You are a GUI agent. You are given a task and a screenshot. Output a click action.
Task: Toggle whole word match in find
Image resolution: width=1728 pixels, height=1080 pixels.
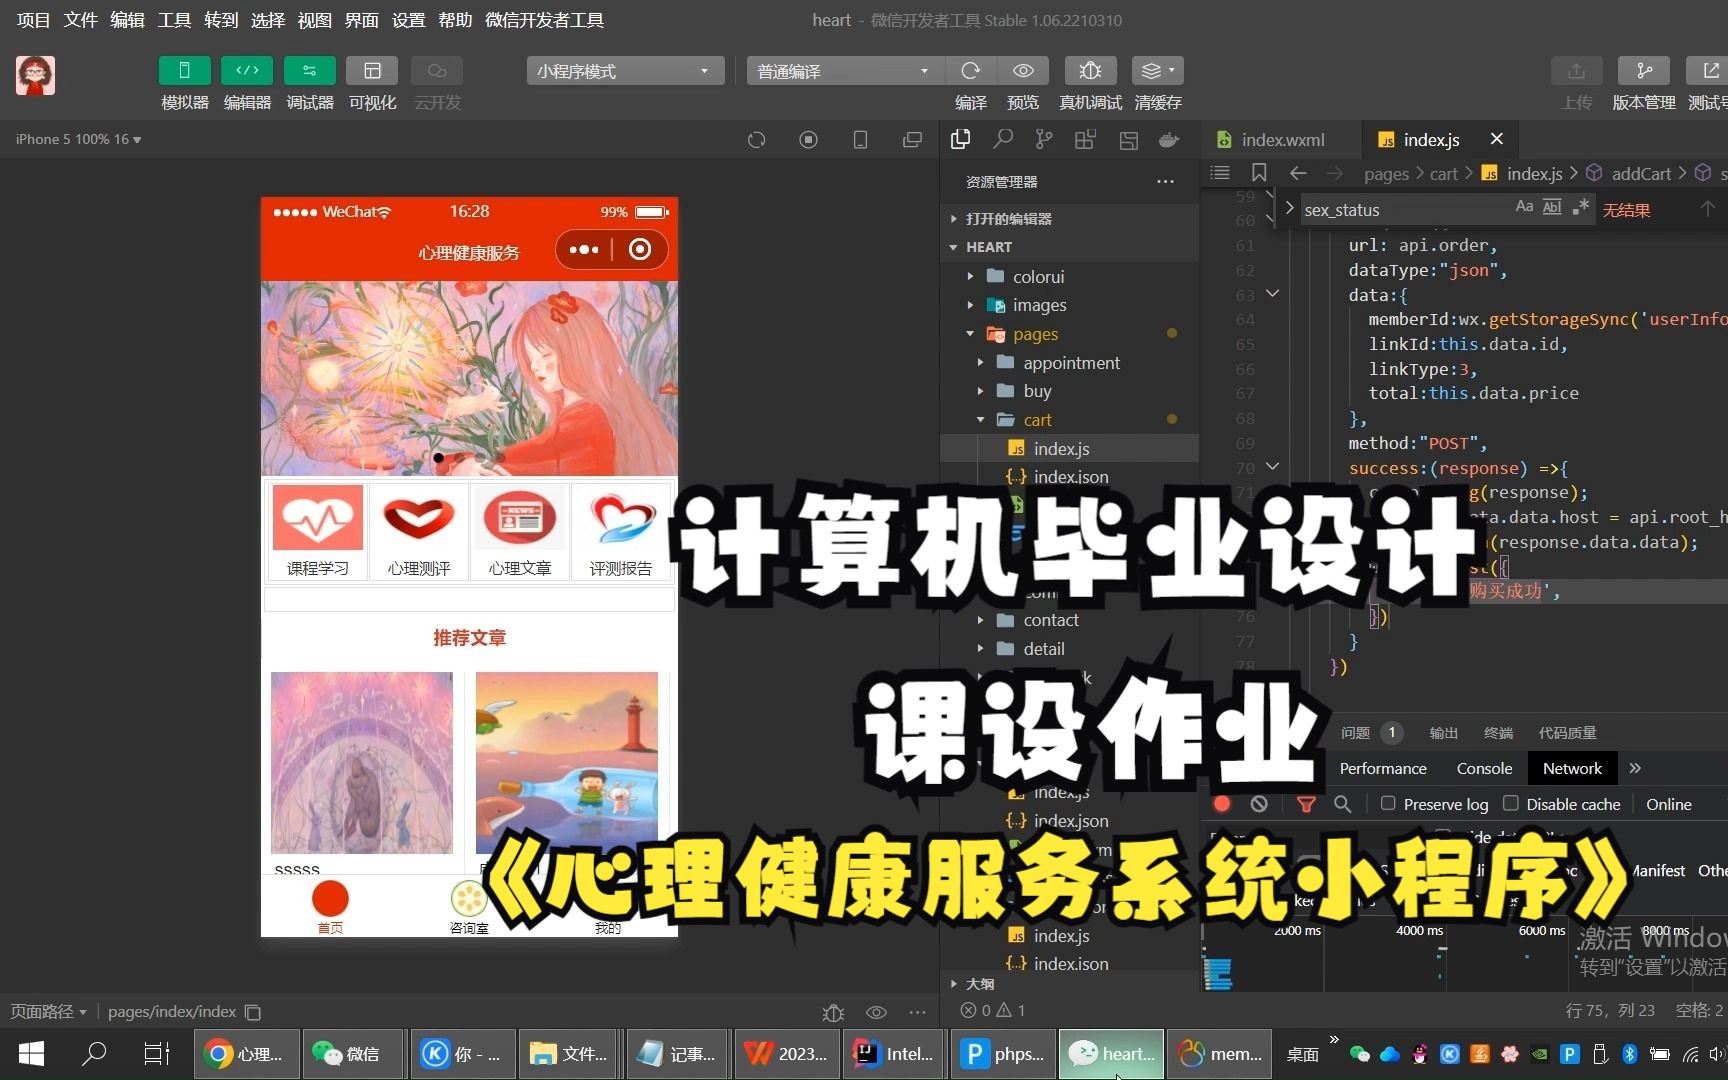1552,207
